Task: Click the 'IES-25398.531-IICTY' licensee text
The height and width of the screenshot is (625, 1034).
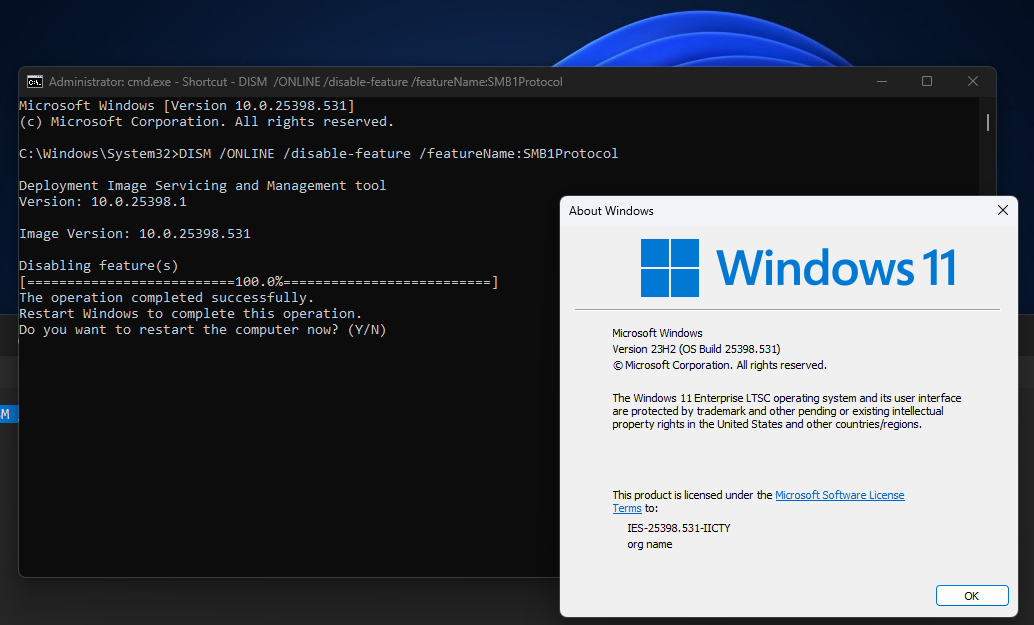Action: coord(679,528)
